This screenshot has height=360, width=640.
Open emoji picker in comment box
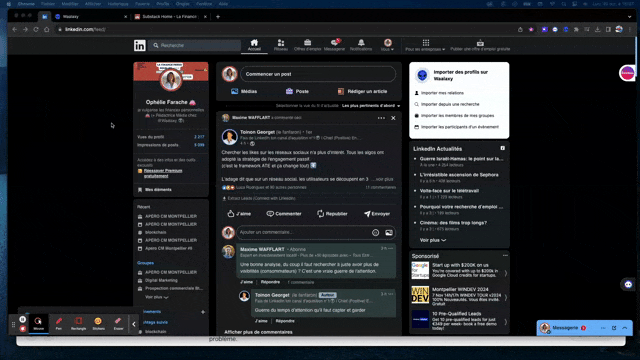376,233
